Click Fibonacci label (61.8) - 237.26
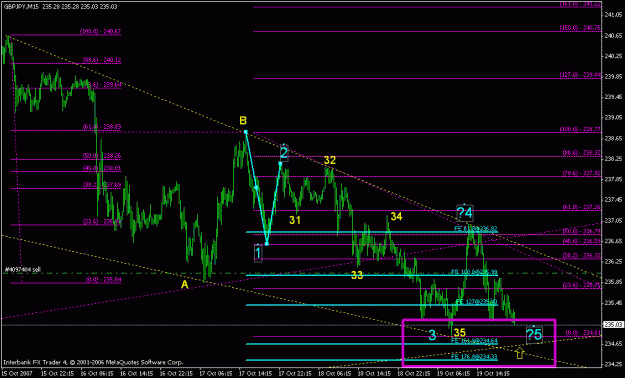The width and height of the screenshot is (625, 378). 581,207
